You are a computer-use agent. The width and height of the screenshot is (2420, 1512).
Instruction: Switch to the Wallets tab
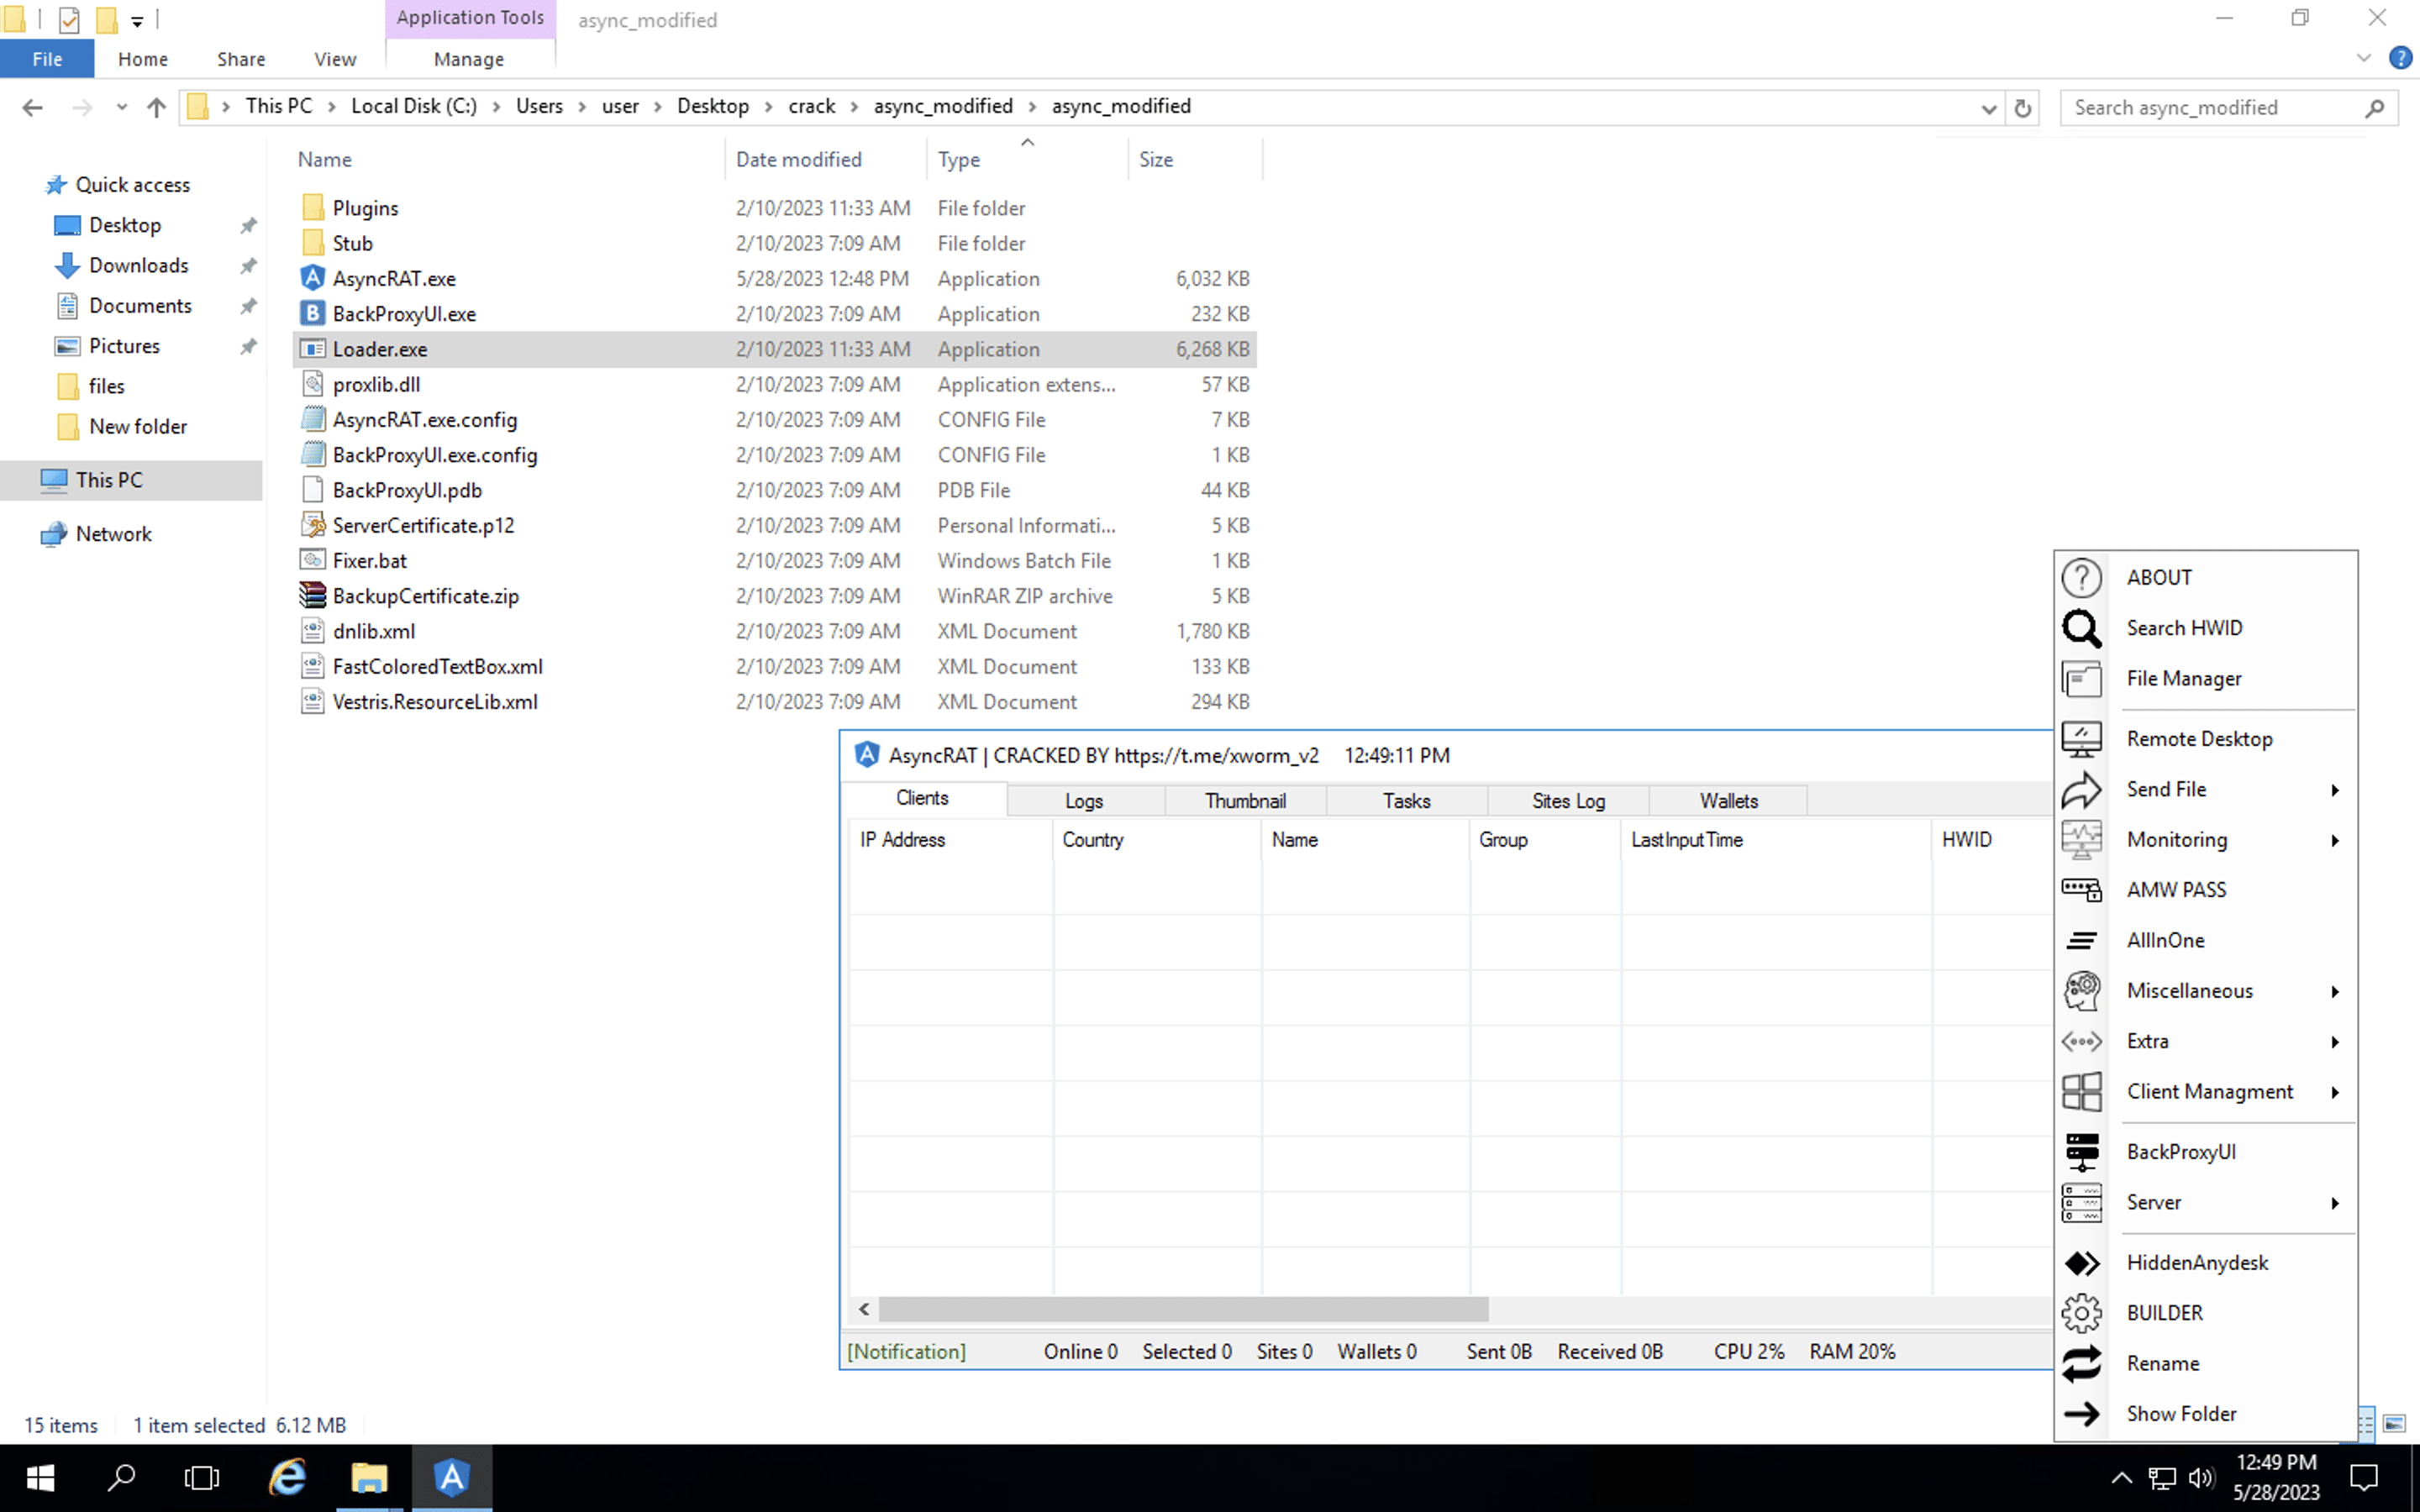[1727, 801]
